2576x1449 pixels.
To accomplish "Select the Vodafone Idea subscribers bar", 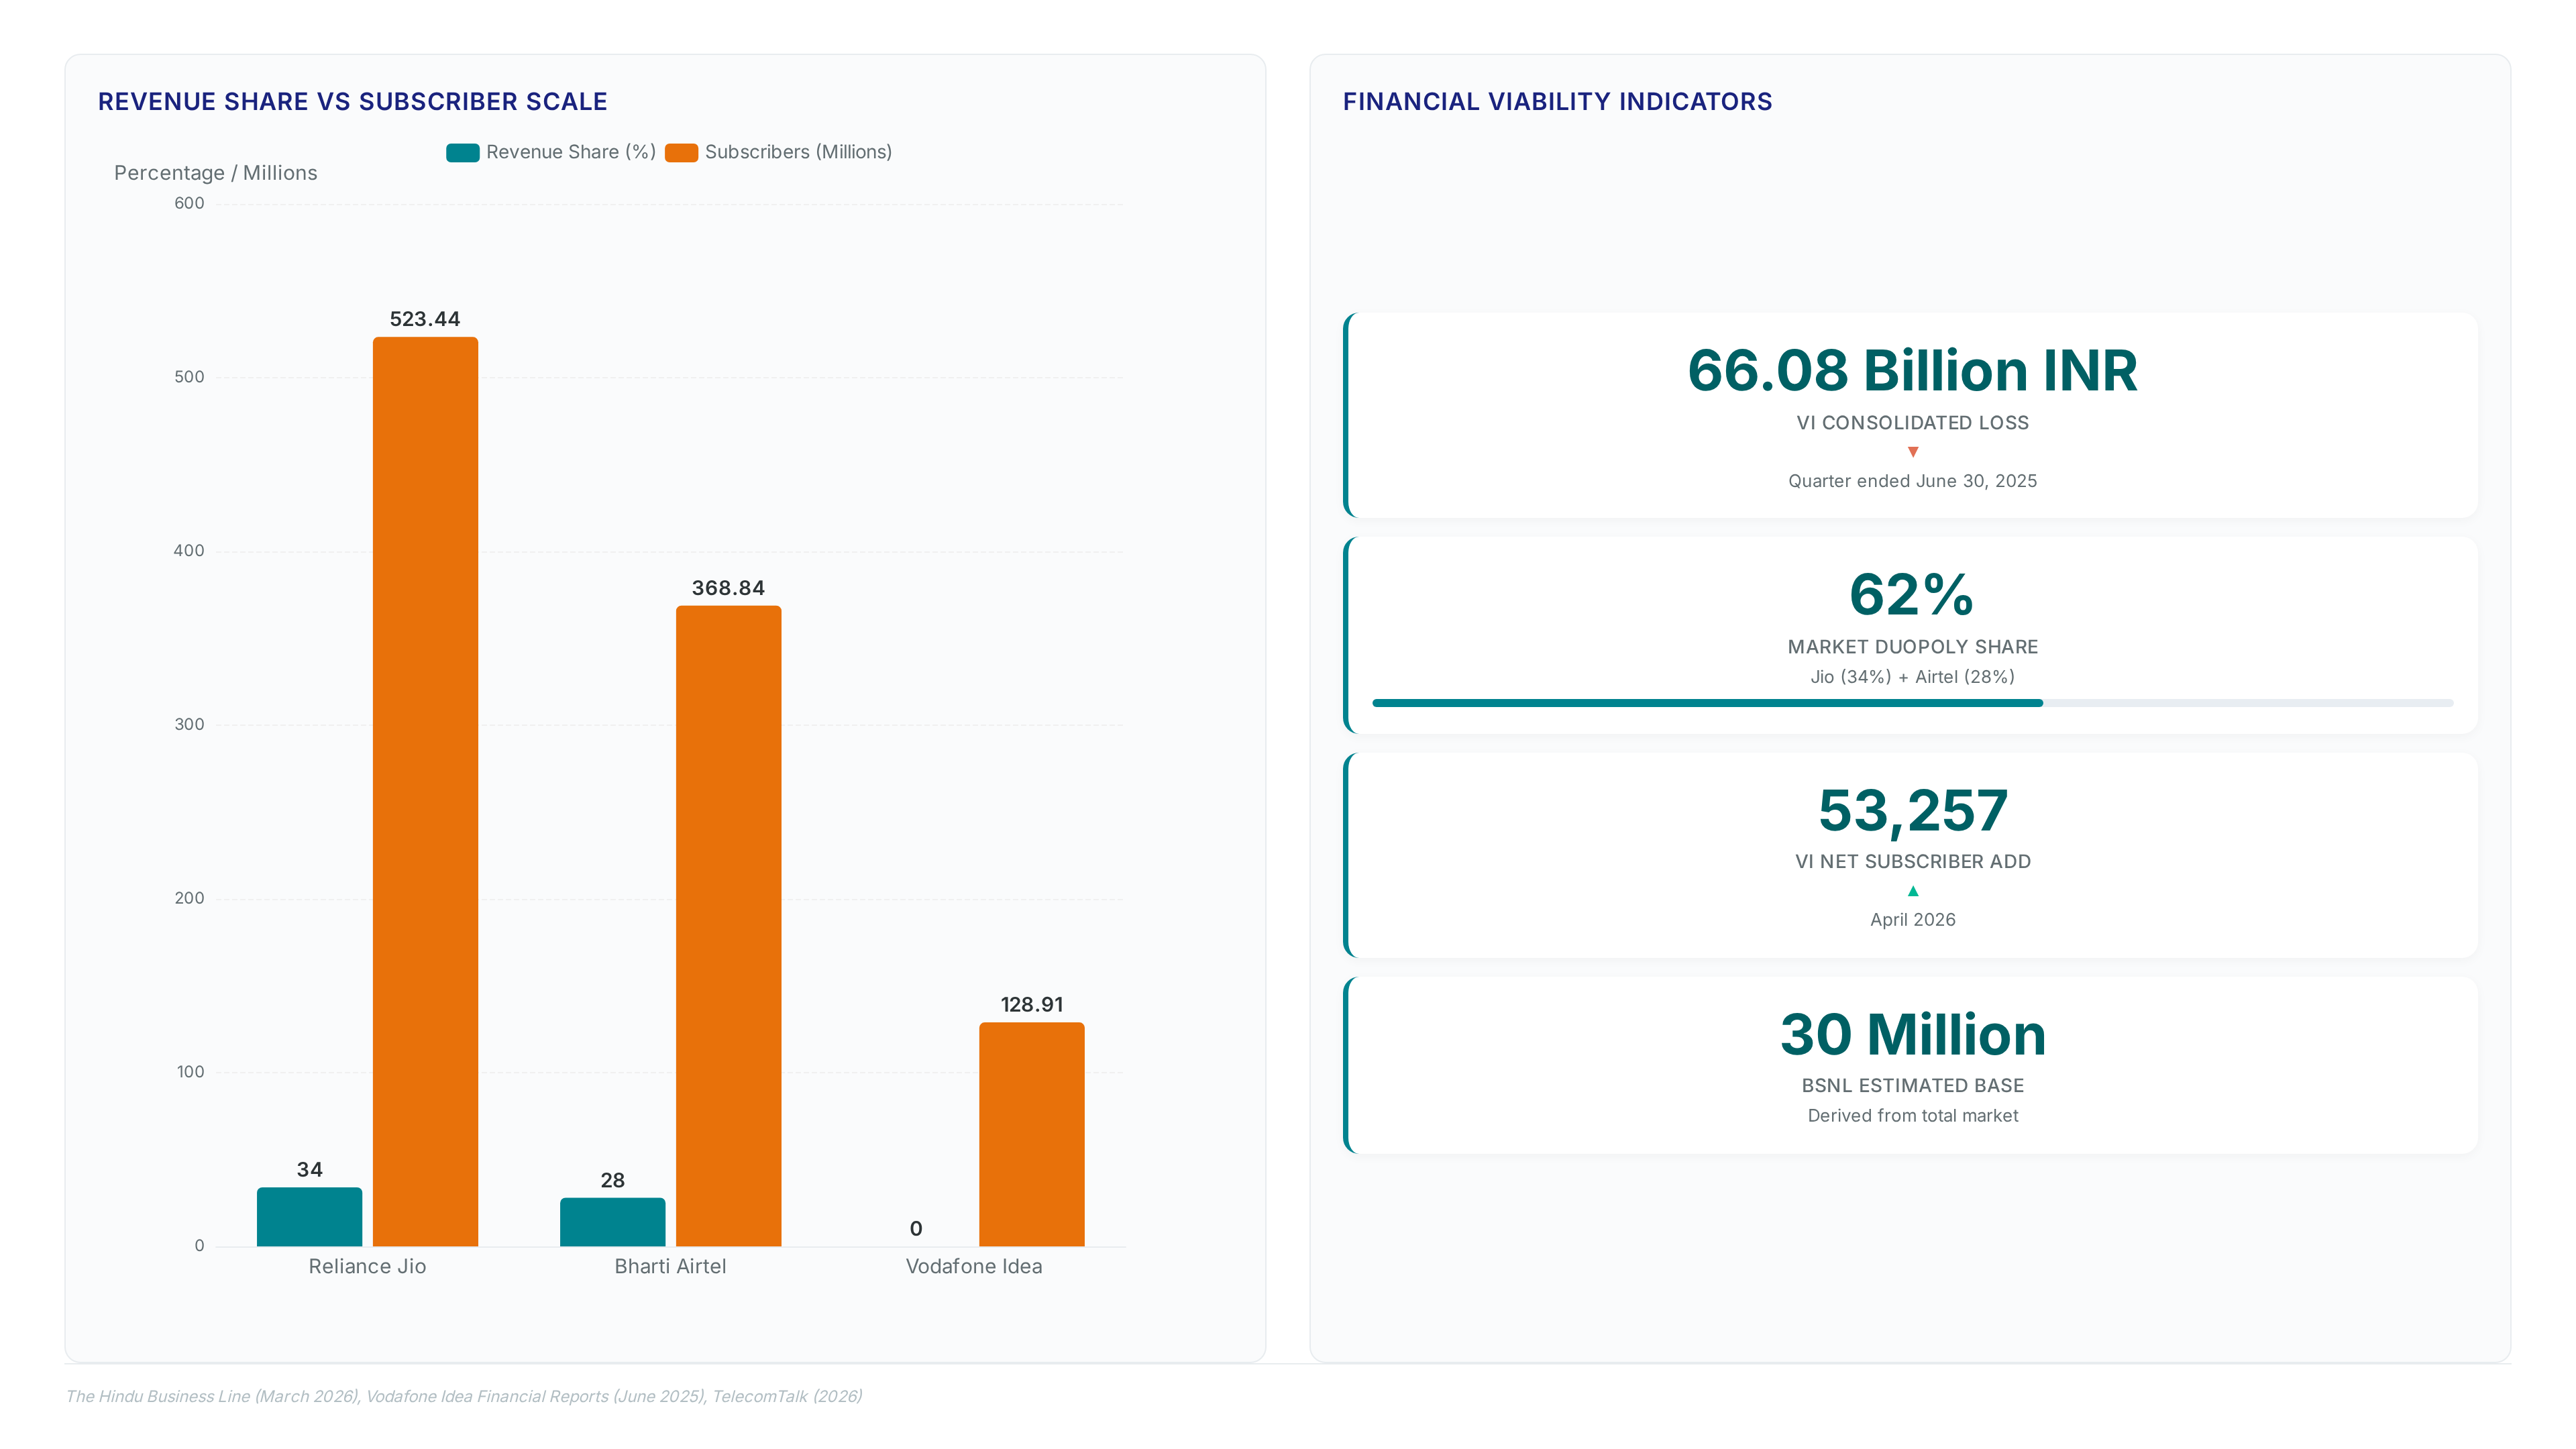I will click(1031, 1134).
